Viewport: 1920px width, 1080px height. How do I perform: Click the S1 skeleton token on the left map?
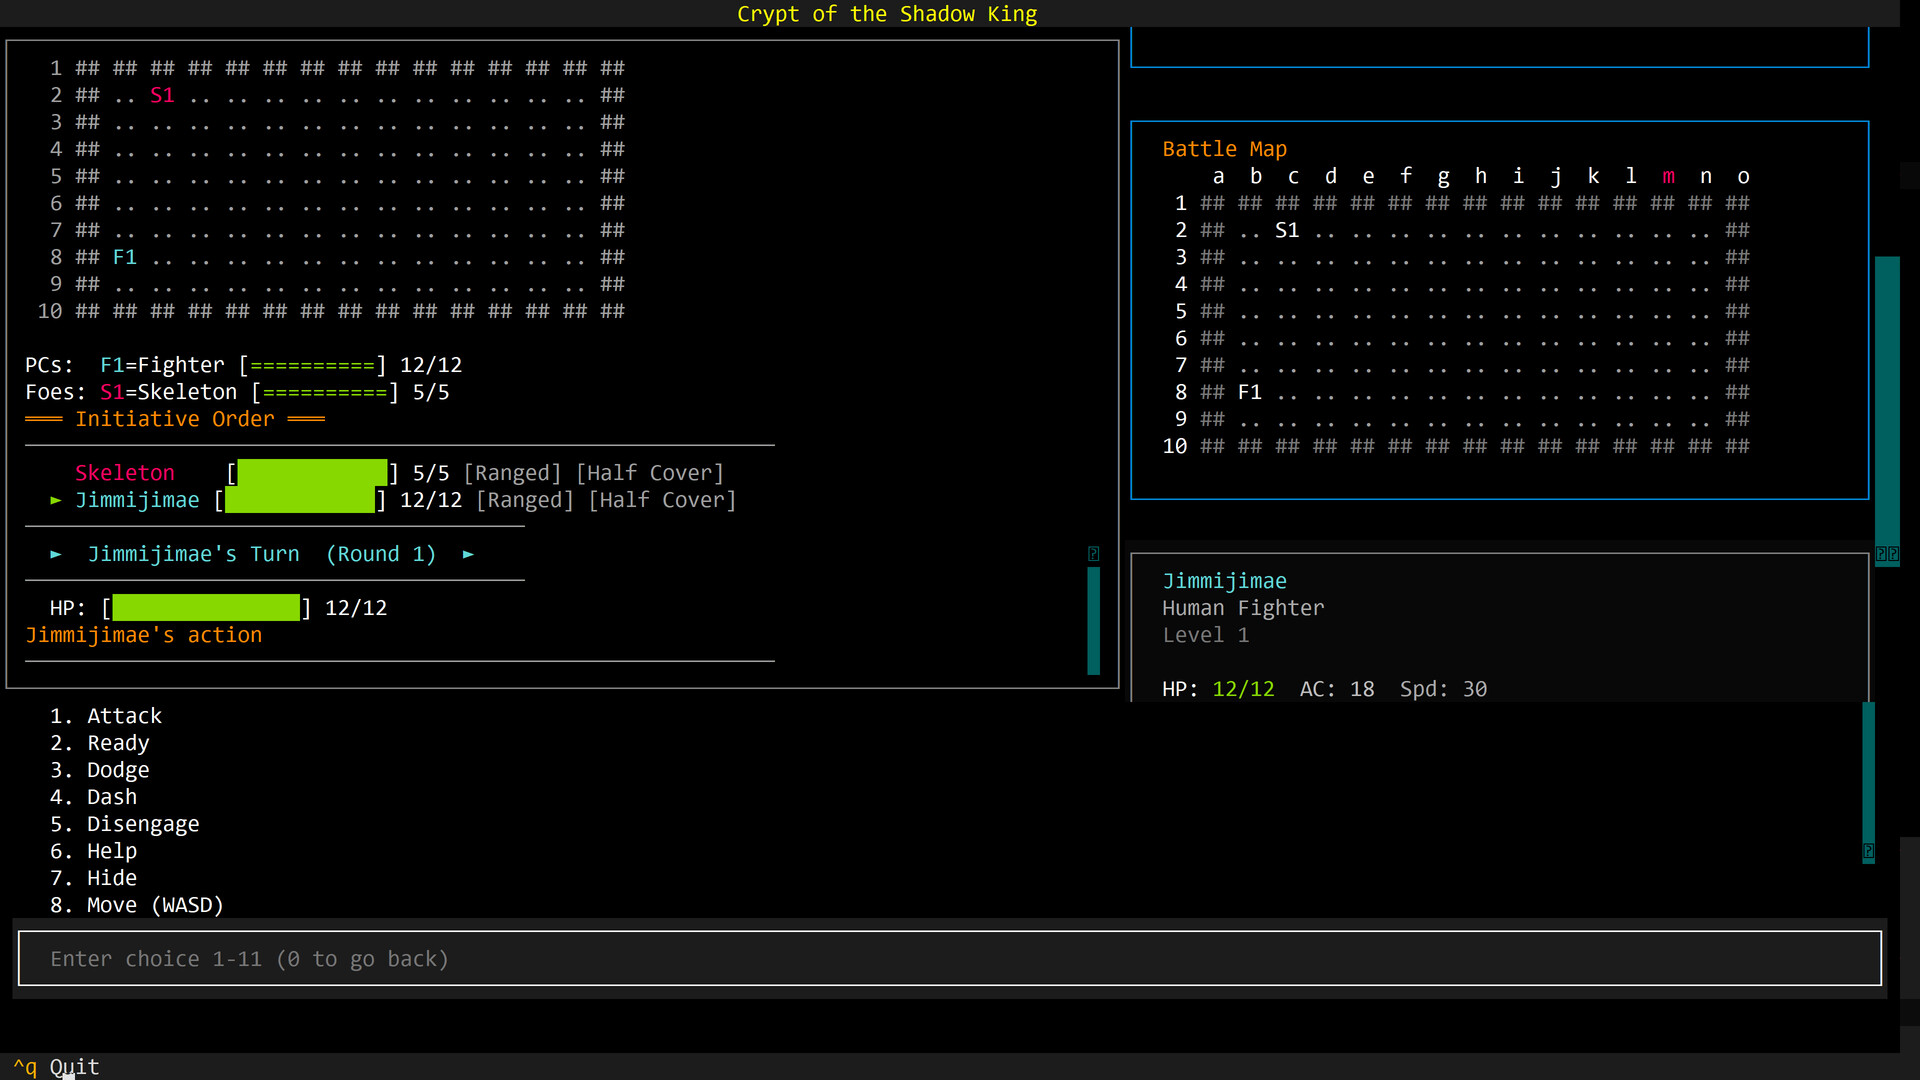(162, 95)
